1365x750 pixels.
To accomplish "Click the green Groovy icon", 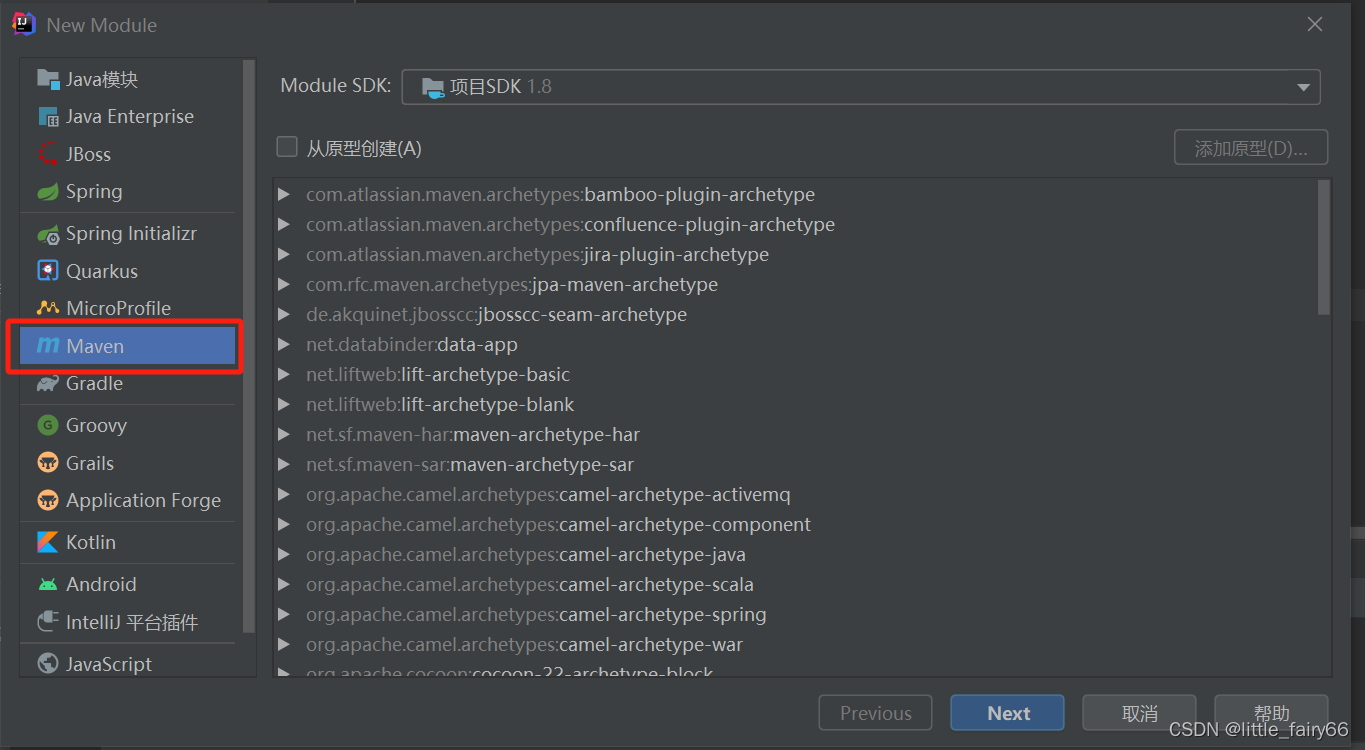I will click(48, 425).
